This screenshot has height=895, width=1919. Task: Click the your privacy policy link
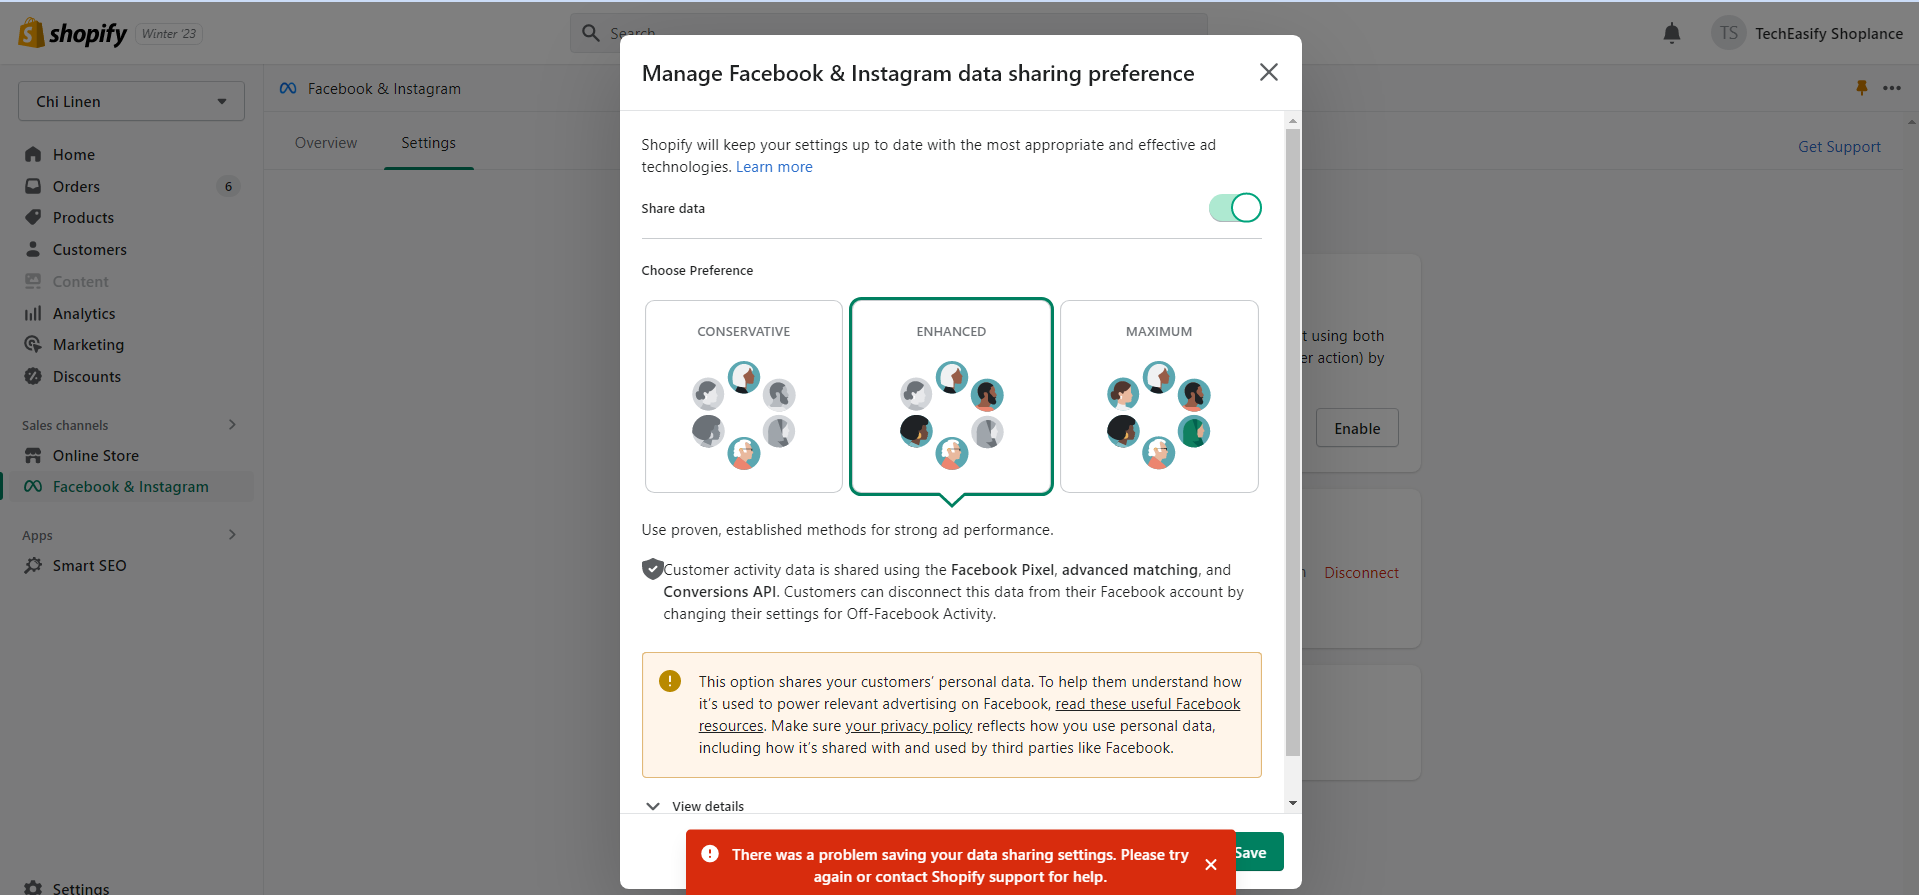coord(908,726)
